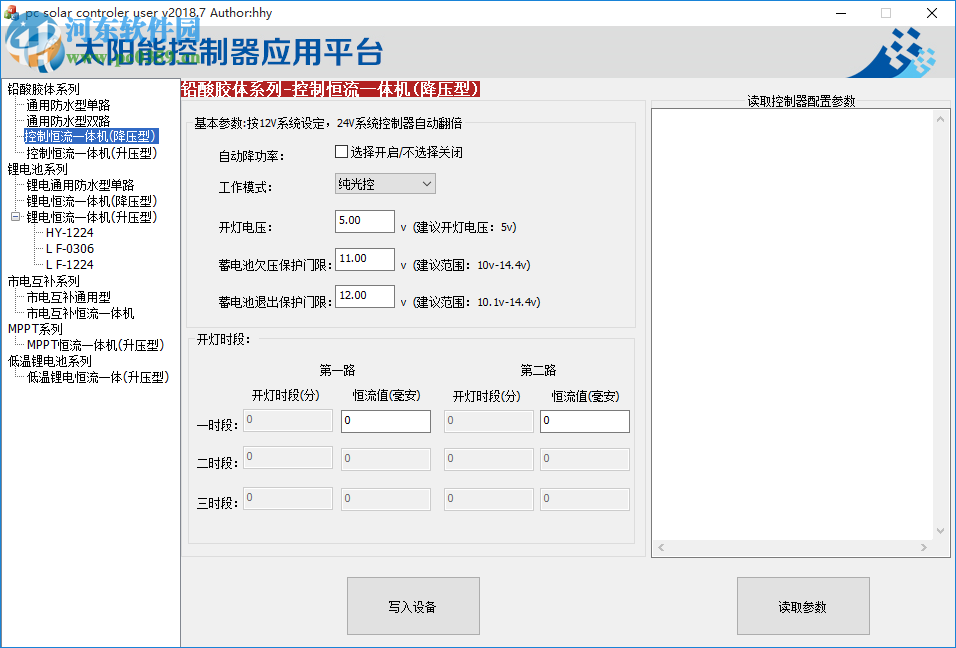Click 第二路 恒流值 field for 二时段
The image size is (956, 648).
(585, 459)
